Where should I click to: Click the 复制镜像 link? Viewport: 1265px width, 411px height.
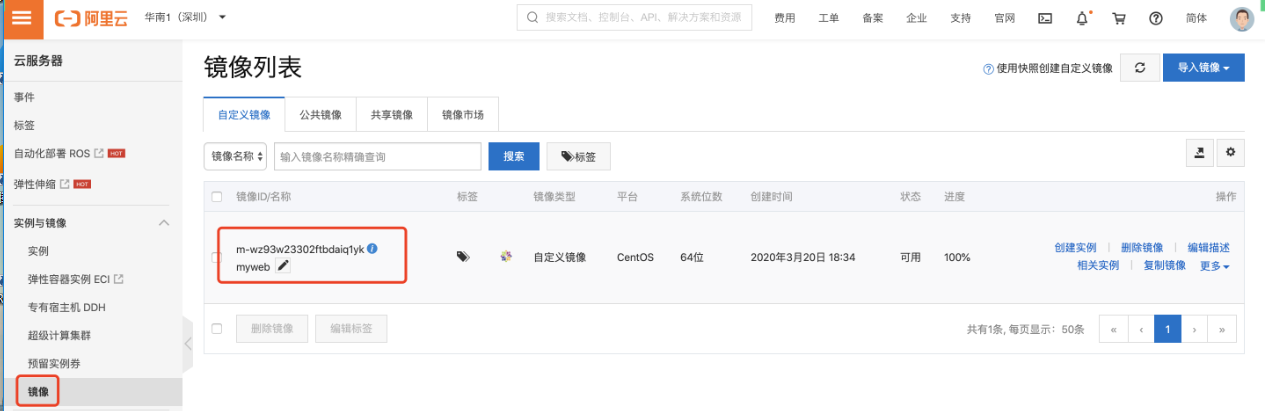[x=1164, y=266]
